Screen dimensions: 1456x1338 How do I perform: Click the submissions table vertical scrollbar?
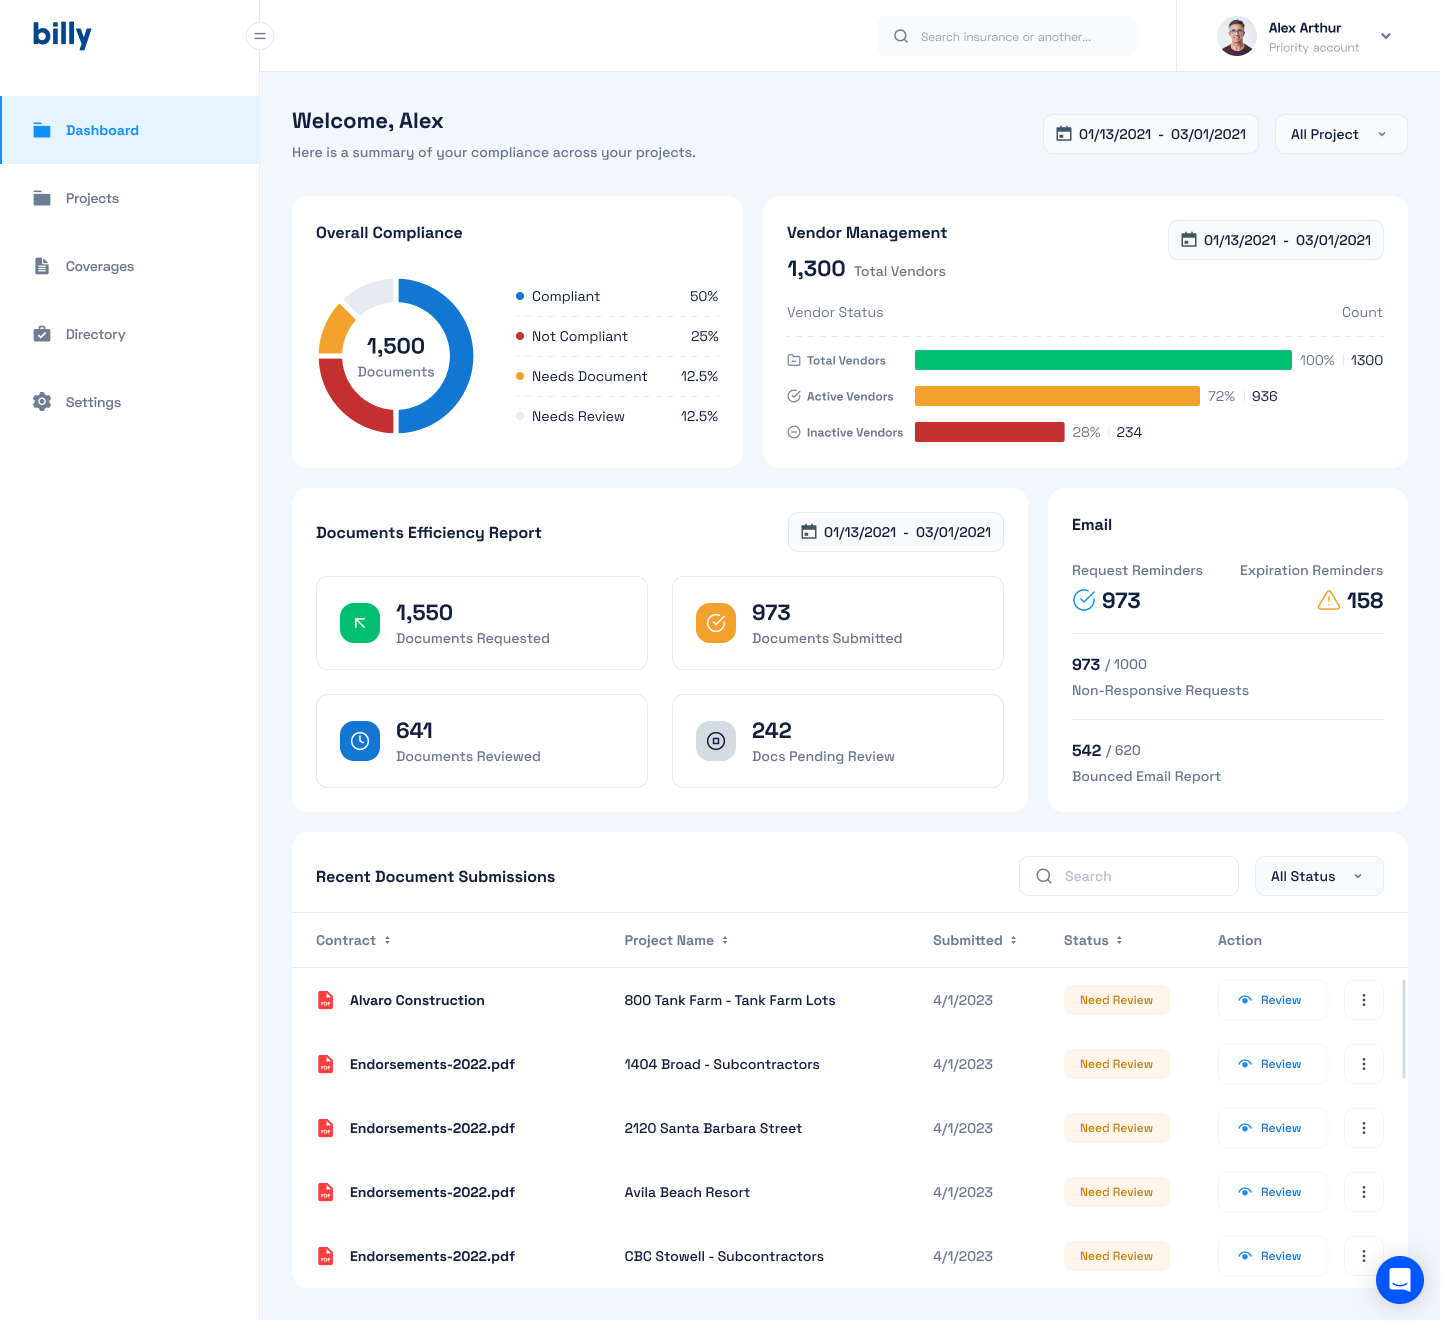click(x=1404, y=1029)
